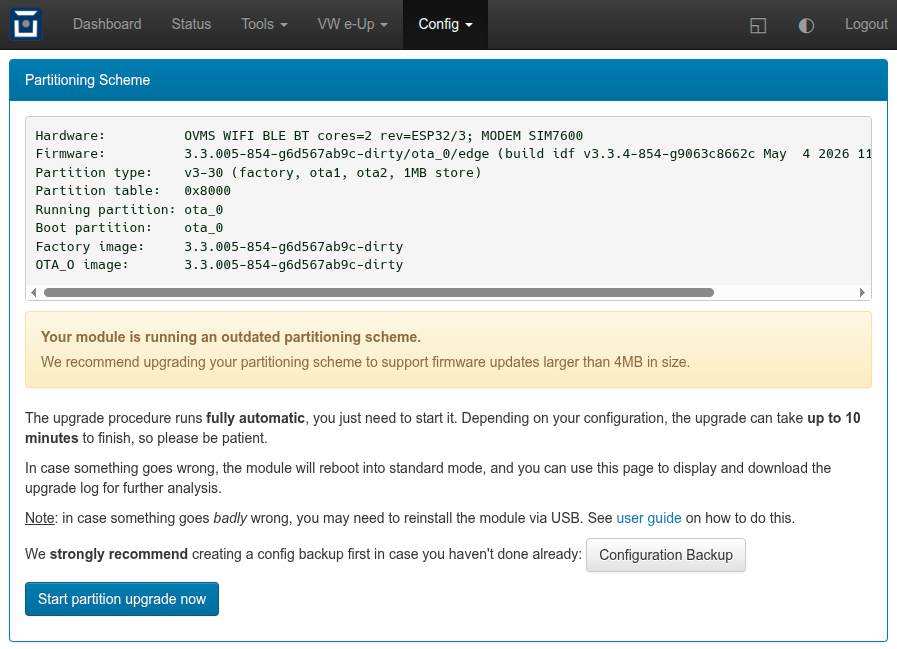Click the scrollbar right arrow

(x=862, y=292)
